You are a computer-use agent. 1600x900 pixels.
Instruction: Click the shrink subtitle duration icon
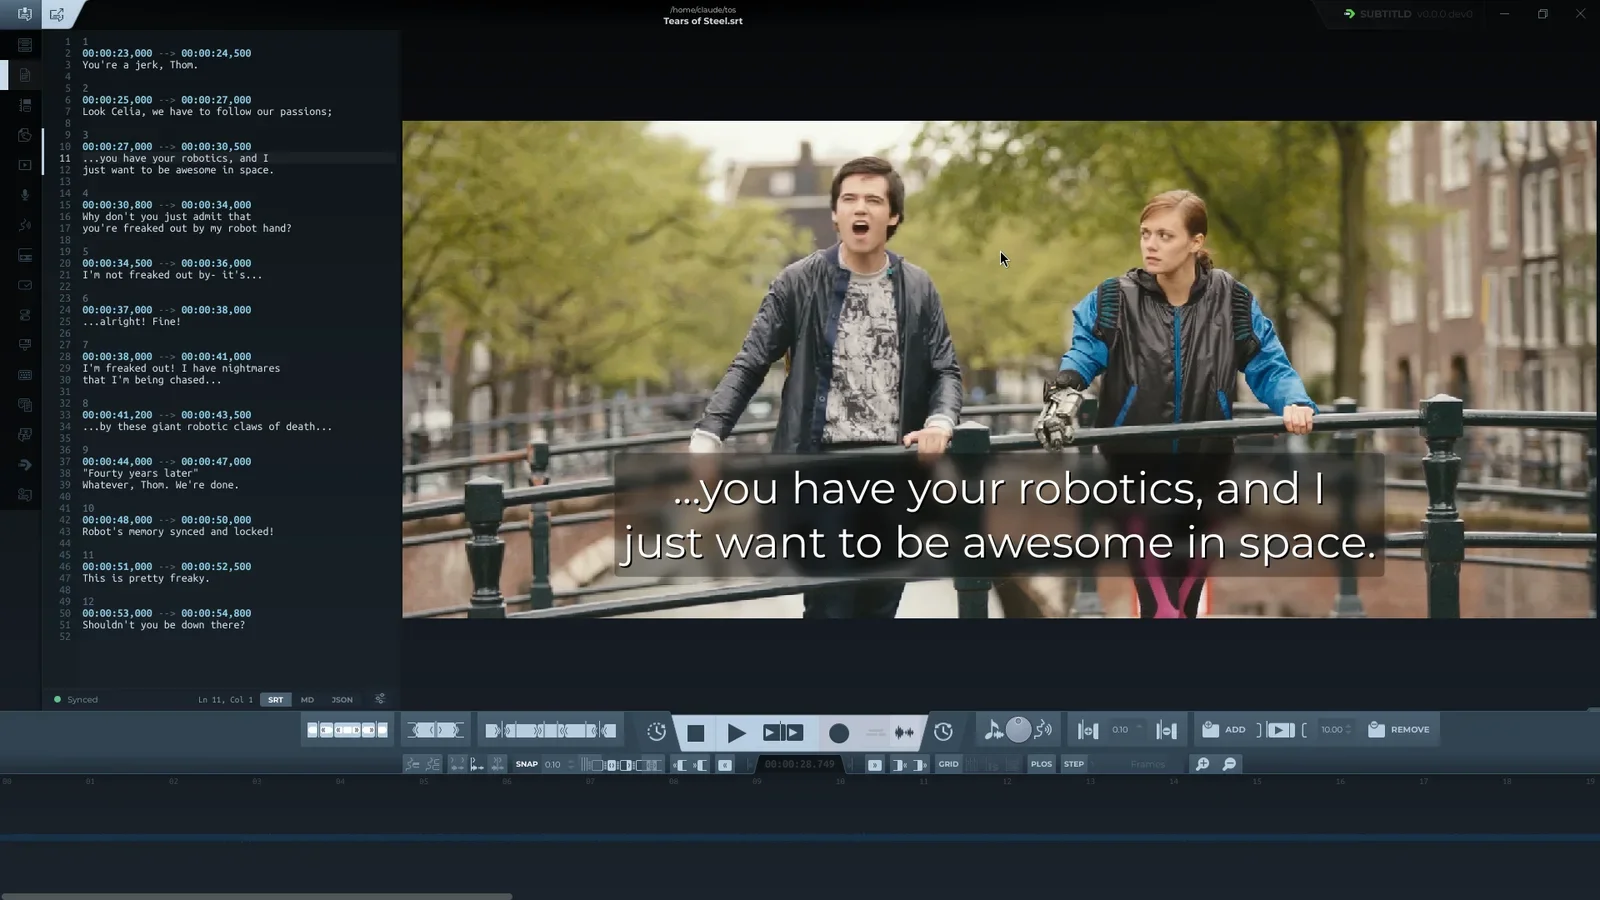pos(1166,730)
